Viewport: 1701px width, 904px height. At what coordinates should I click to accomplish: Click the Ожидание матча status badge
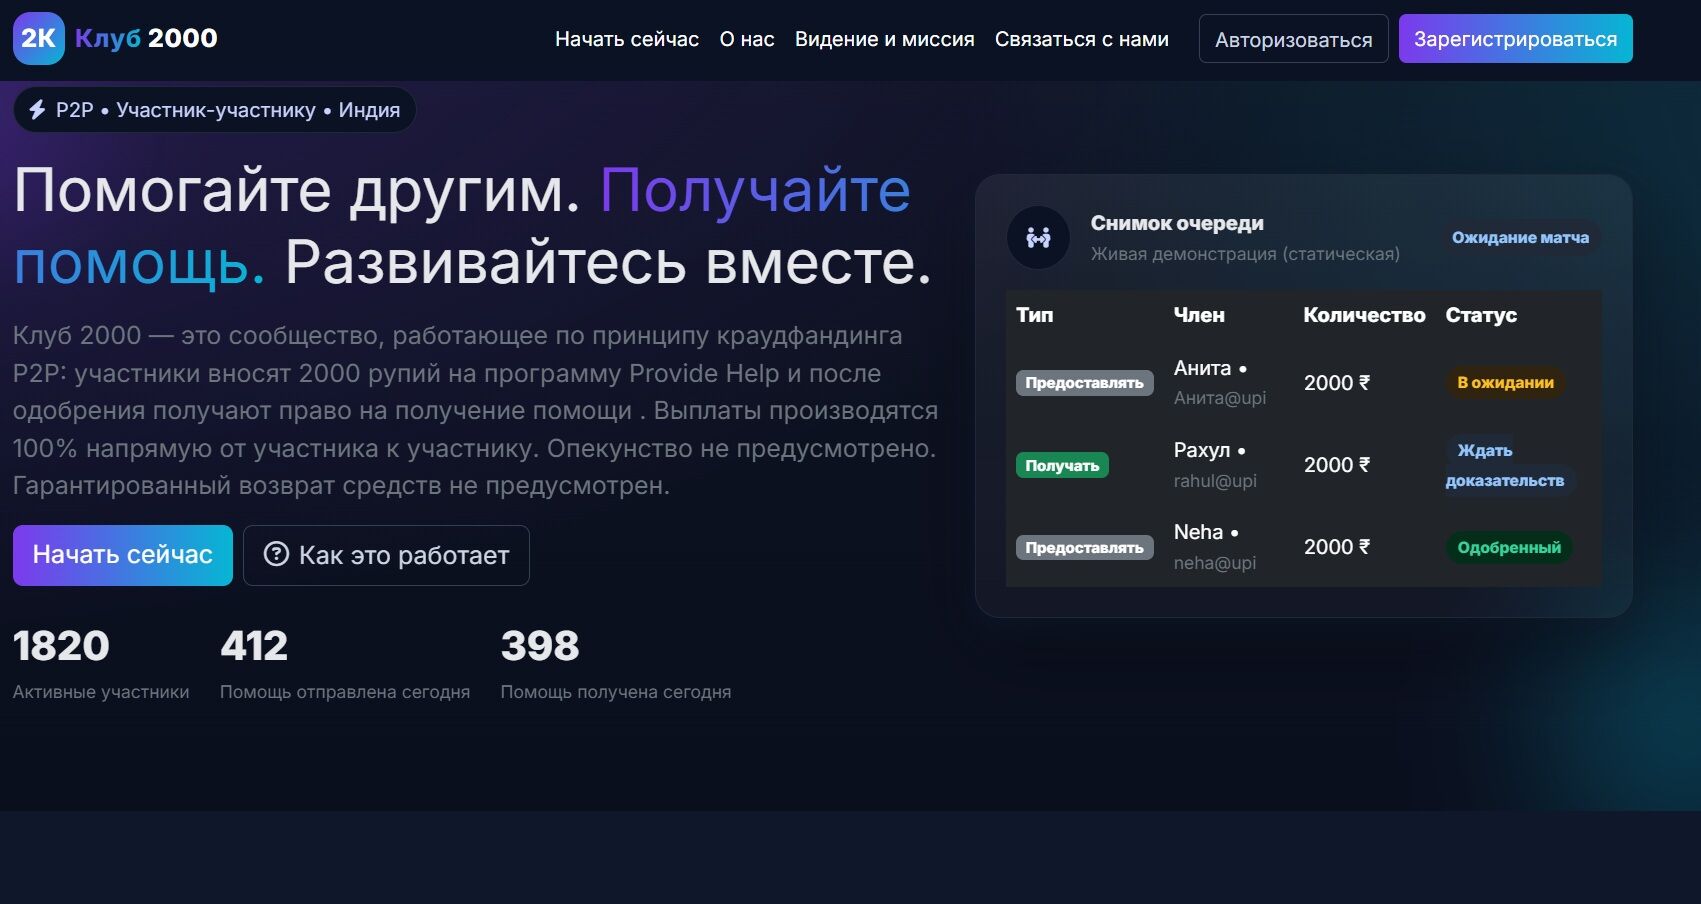tap(1519, 238)
